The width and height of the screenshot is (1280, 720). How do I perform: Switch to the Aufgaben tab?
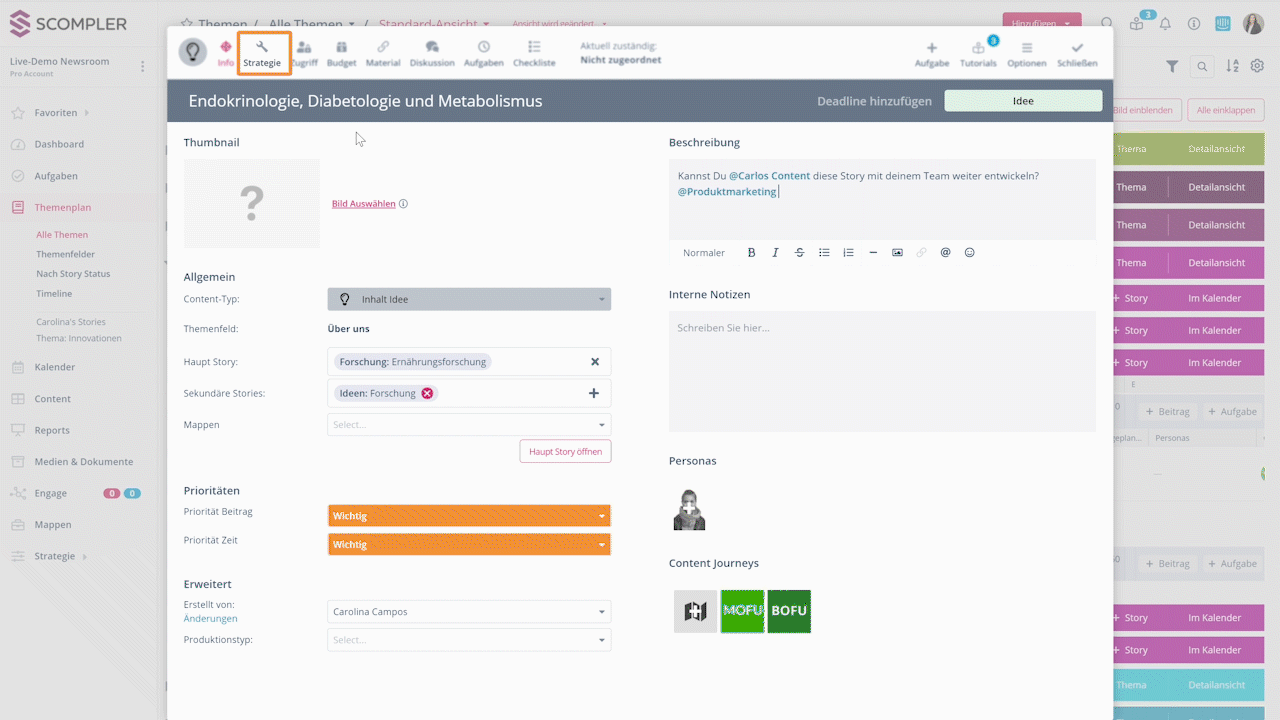coord(484,53)
